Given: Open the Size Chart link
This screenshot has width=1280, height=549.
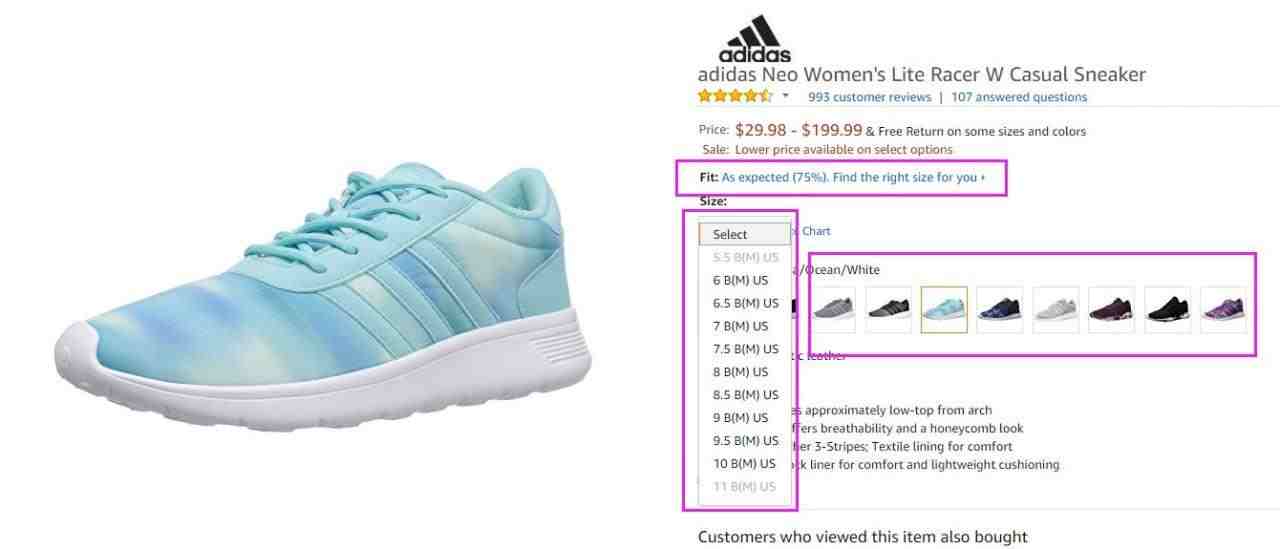Looking at the screenshot, I should (x=812, y=231).
